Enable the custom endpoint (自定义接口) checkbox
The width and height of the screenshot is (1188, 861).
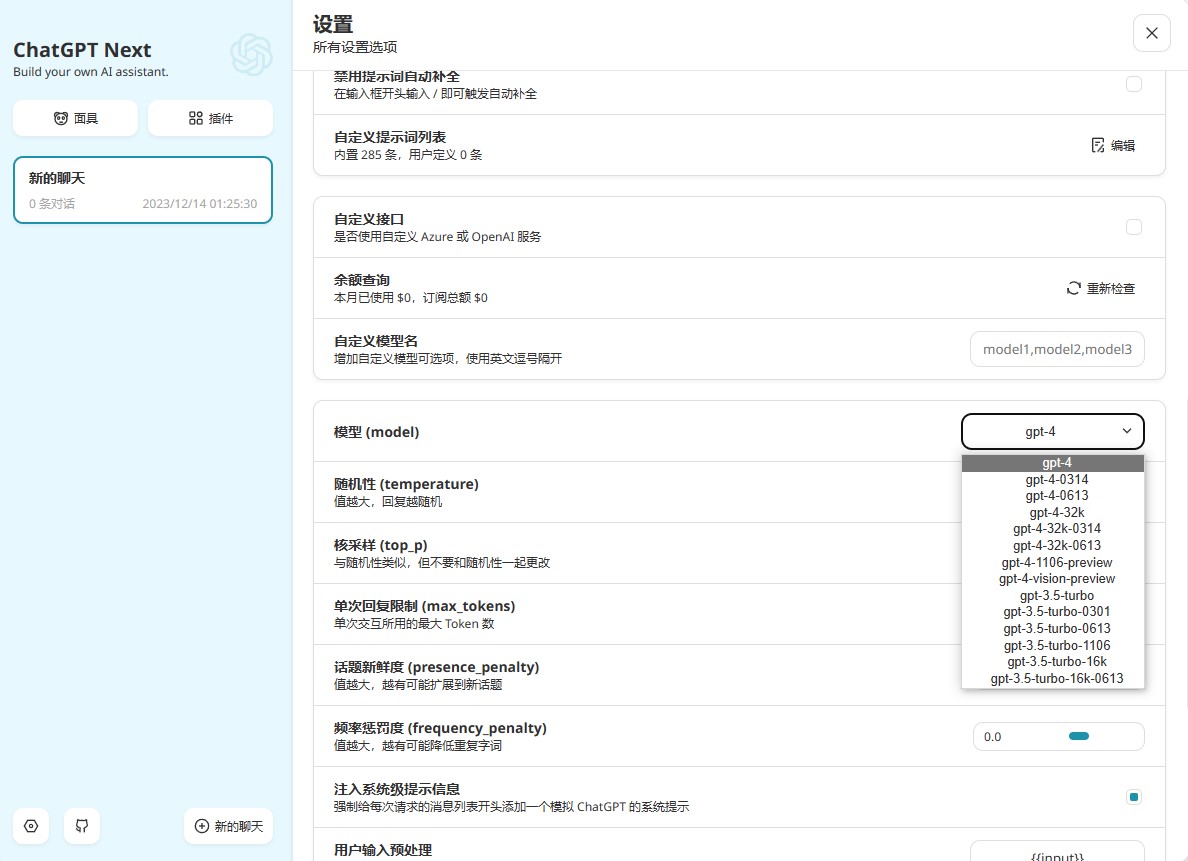pyautogui.click(x=1134, y=227)
